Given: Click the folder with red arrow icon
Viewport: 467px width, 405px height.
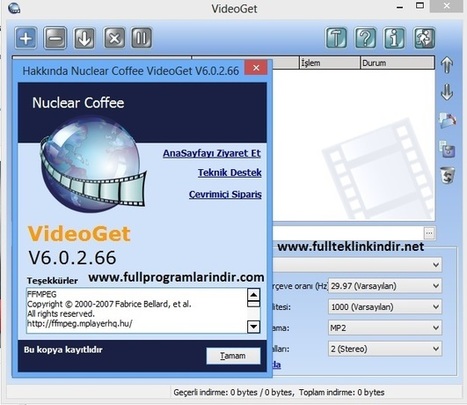Looking at the screenshot, I should click(x=447, y=120).
